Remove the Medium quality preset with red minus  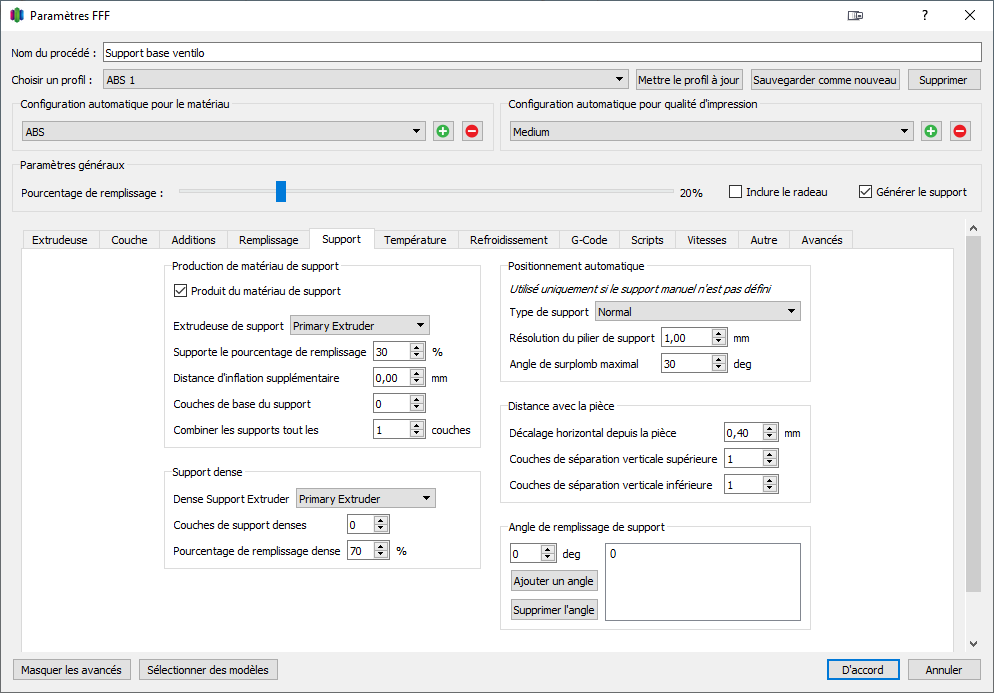click(960, 131)
